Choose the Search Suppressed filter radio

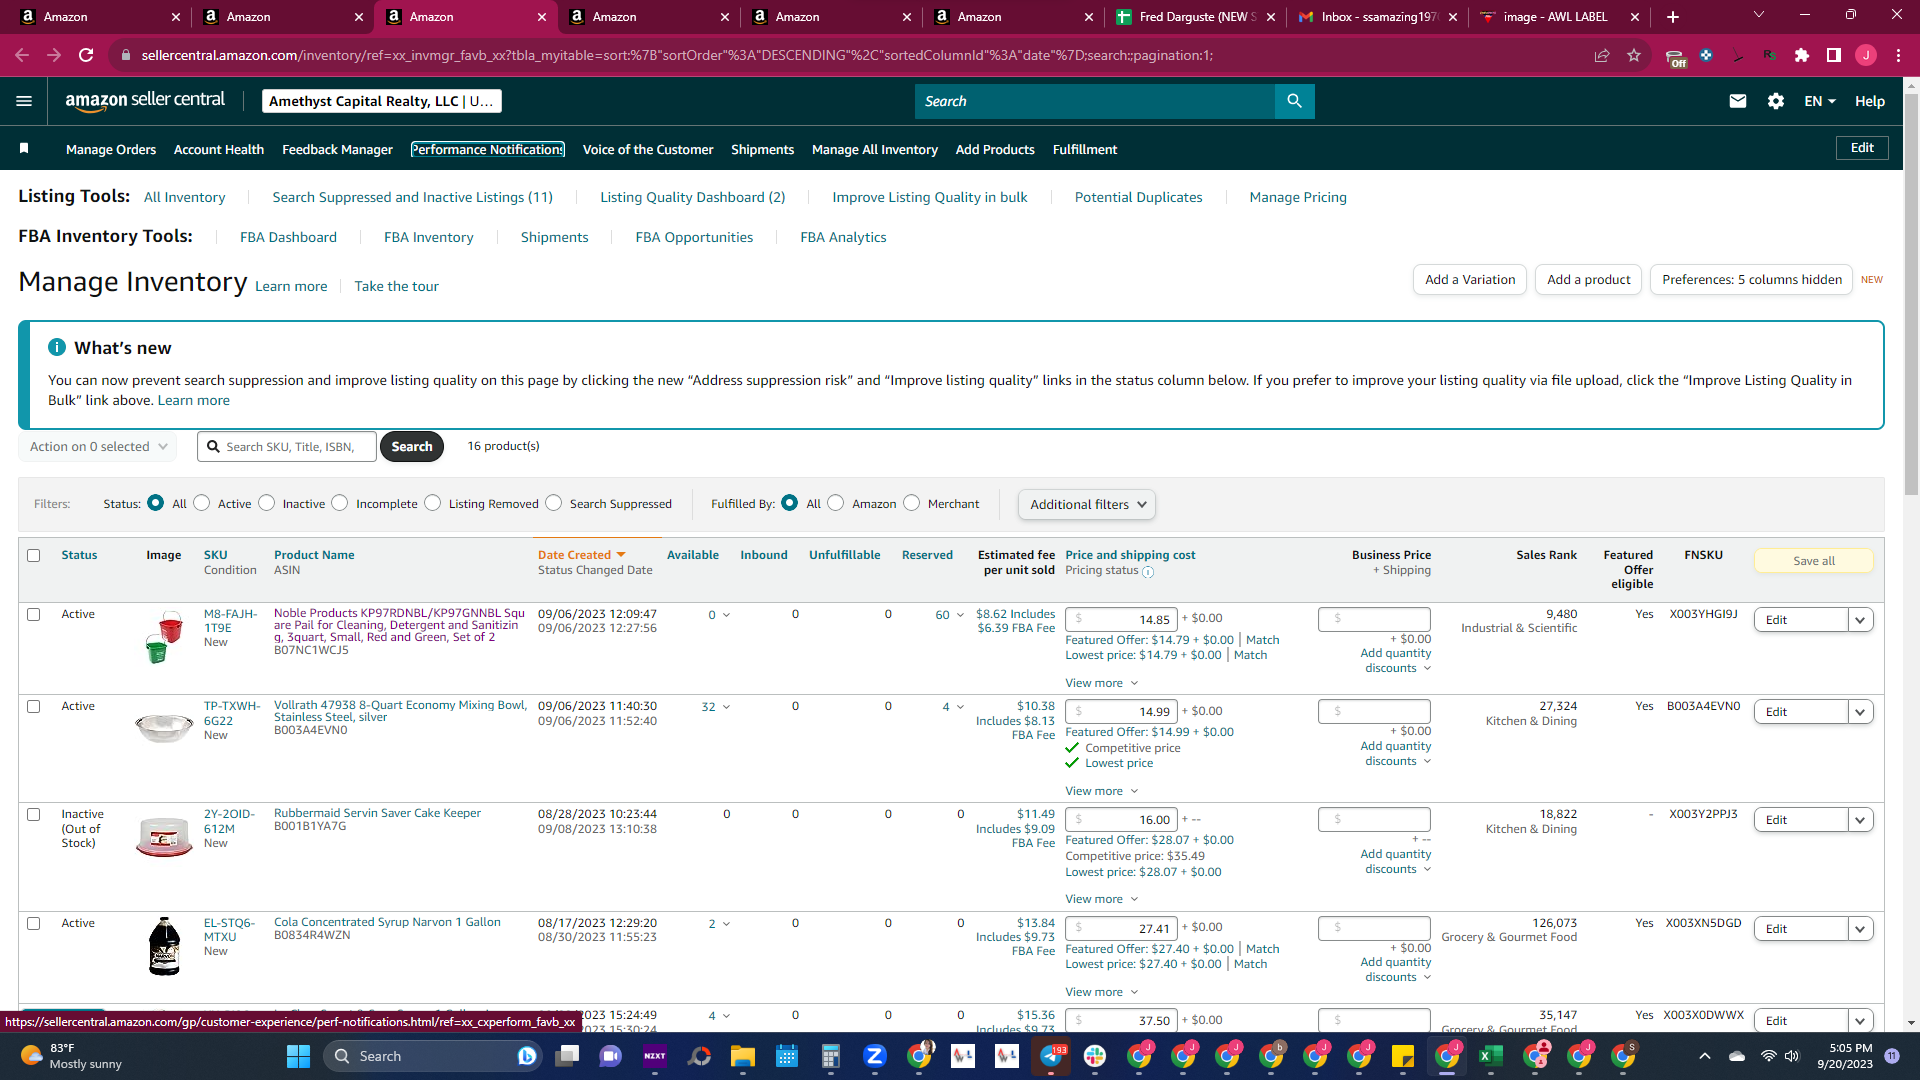coord(554,503)
